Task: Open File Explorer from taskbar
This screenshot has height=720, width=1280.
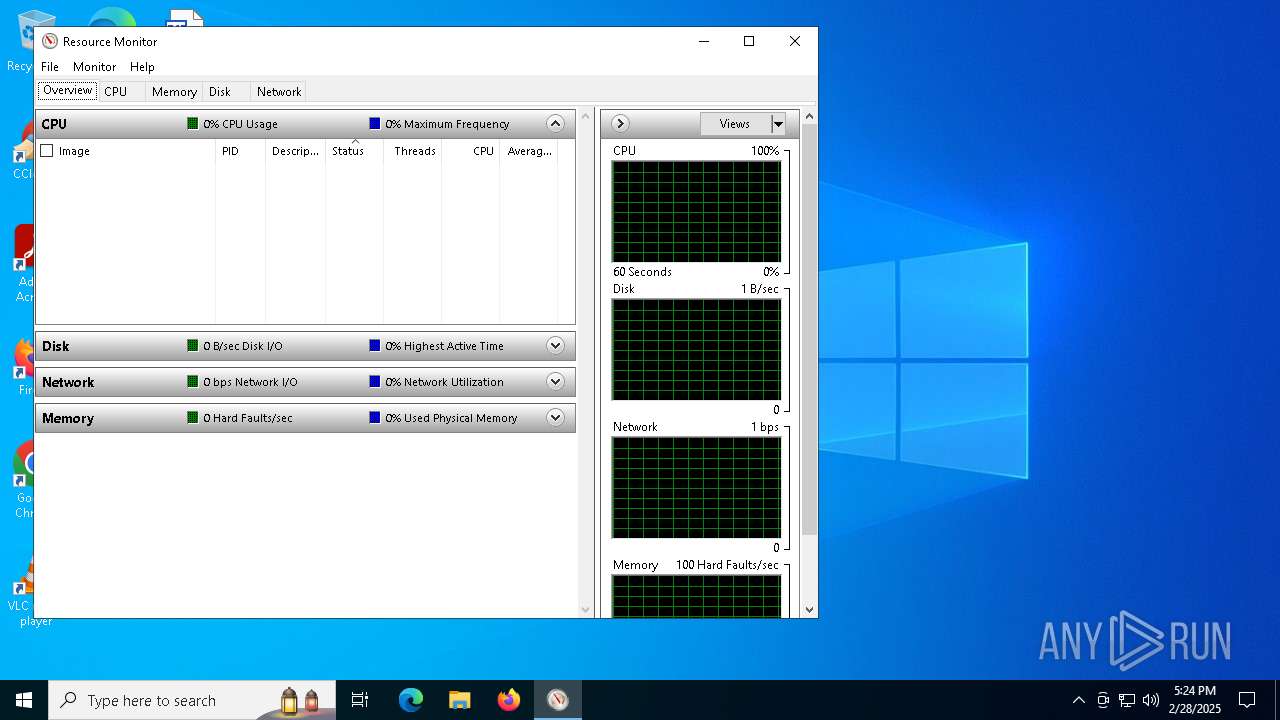Action: point(459,700)
